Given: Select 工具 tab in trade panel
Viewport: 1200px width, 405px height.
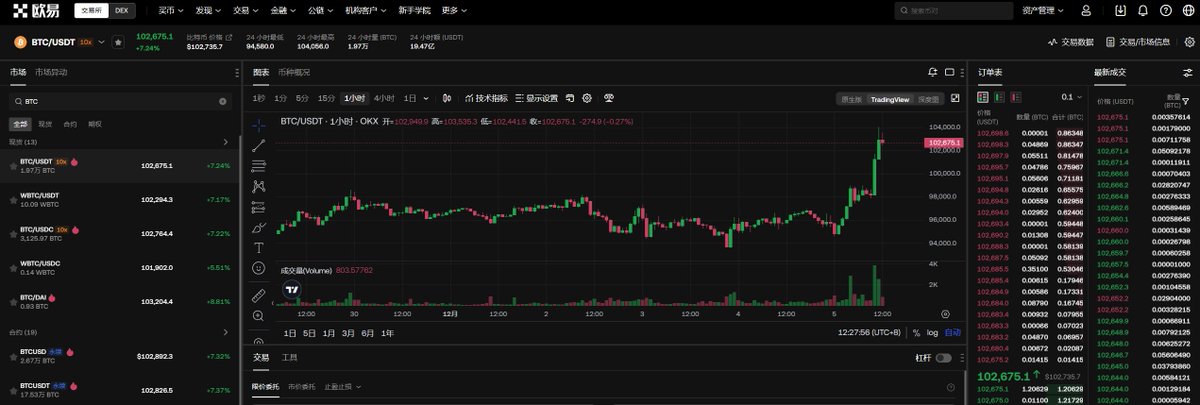Looking at the screenshot, I should [290, 357].
